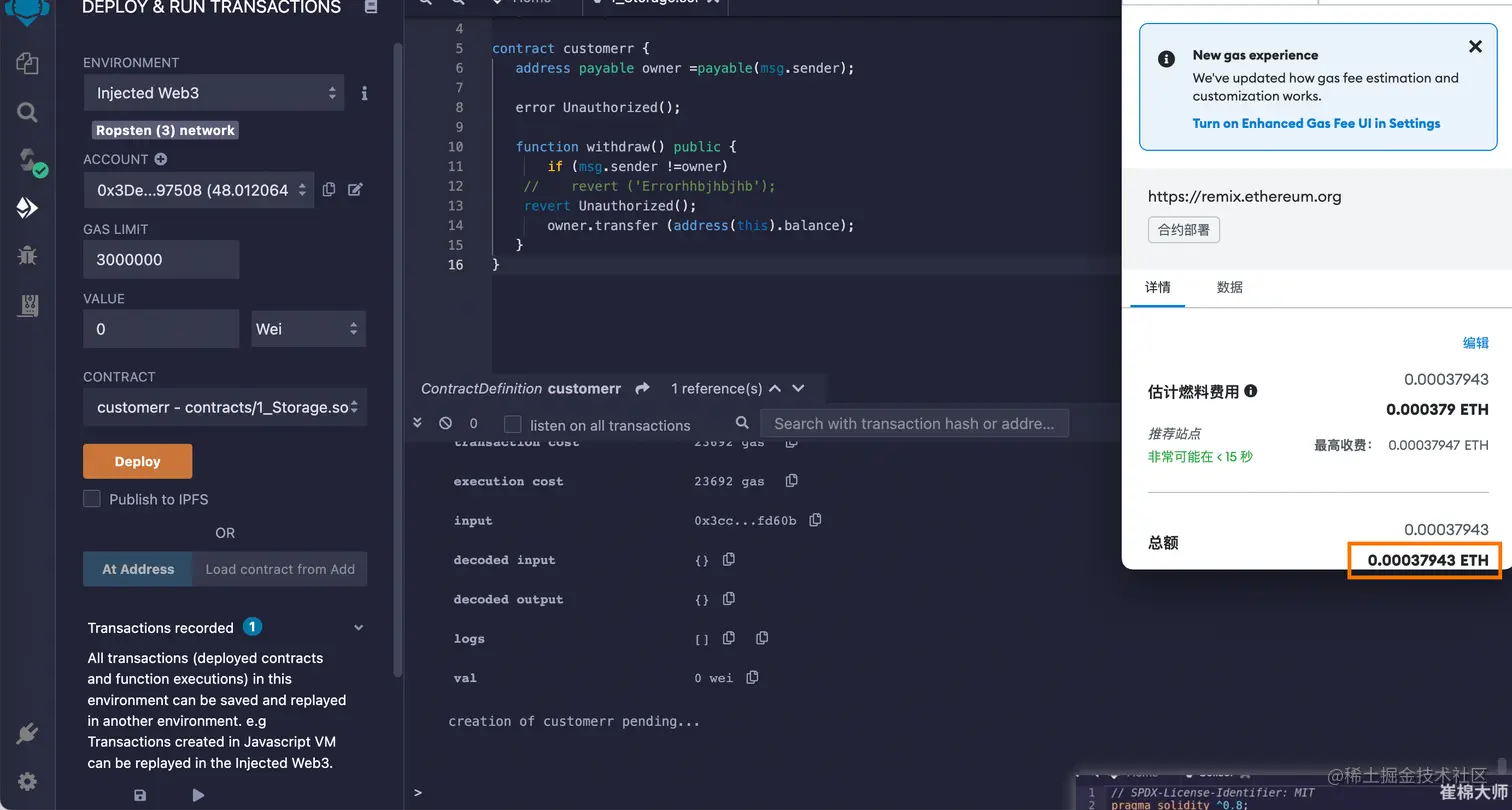Open the Account dropdown starting 0x3De
The height and width of the screenshot is (810, 1512).
click(198, 190)
